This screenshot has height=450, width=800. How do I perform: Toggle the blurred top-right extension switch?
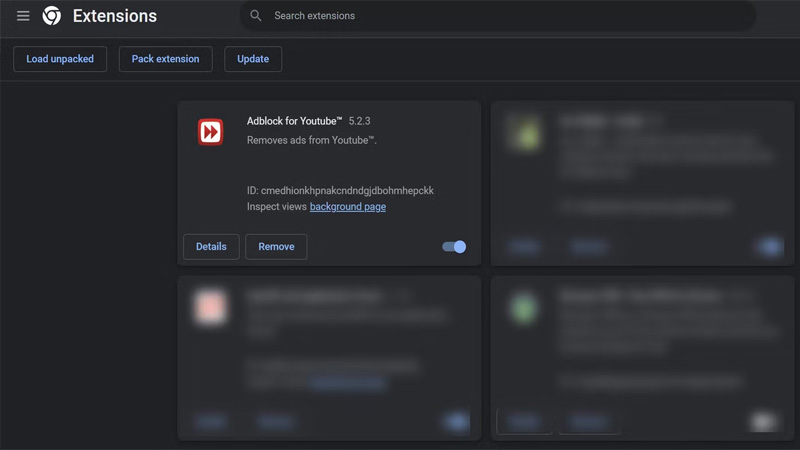click(767, 247)
